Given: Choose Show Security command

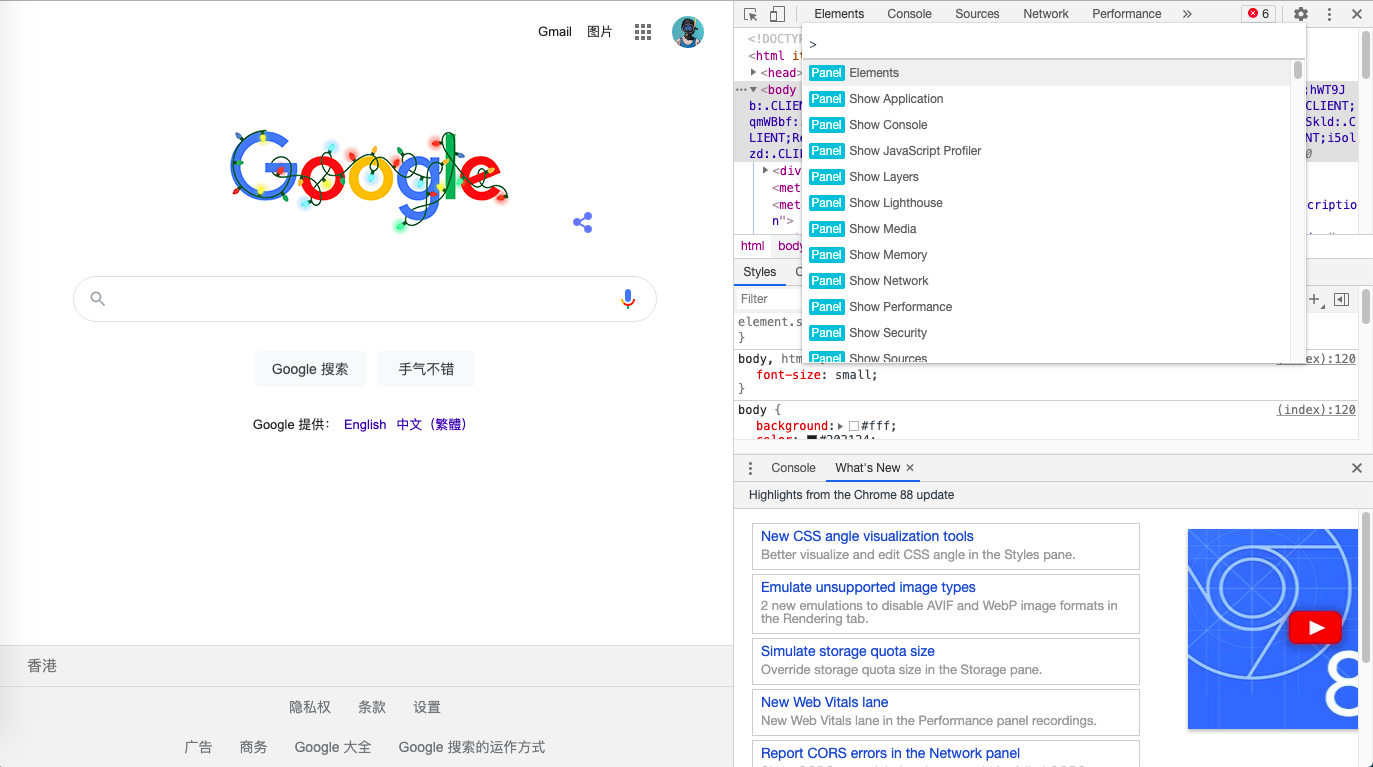Looking at the screenshot, I should [1047, 333].
